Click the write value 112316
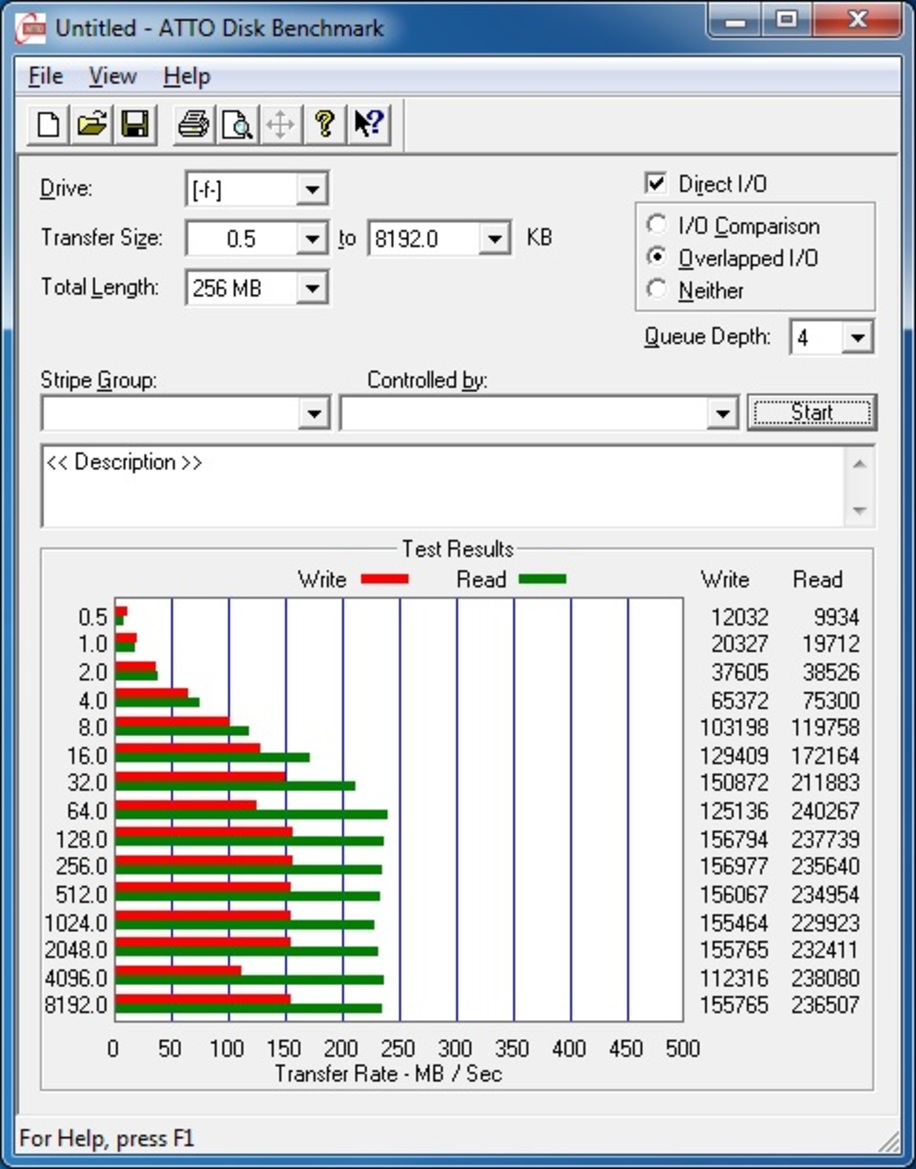Screen dimensions: 916x1169 click(733, 977)
